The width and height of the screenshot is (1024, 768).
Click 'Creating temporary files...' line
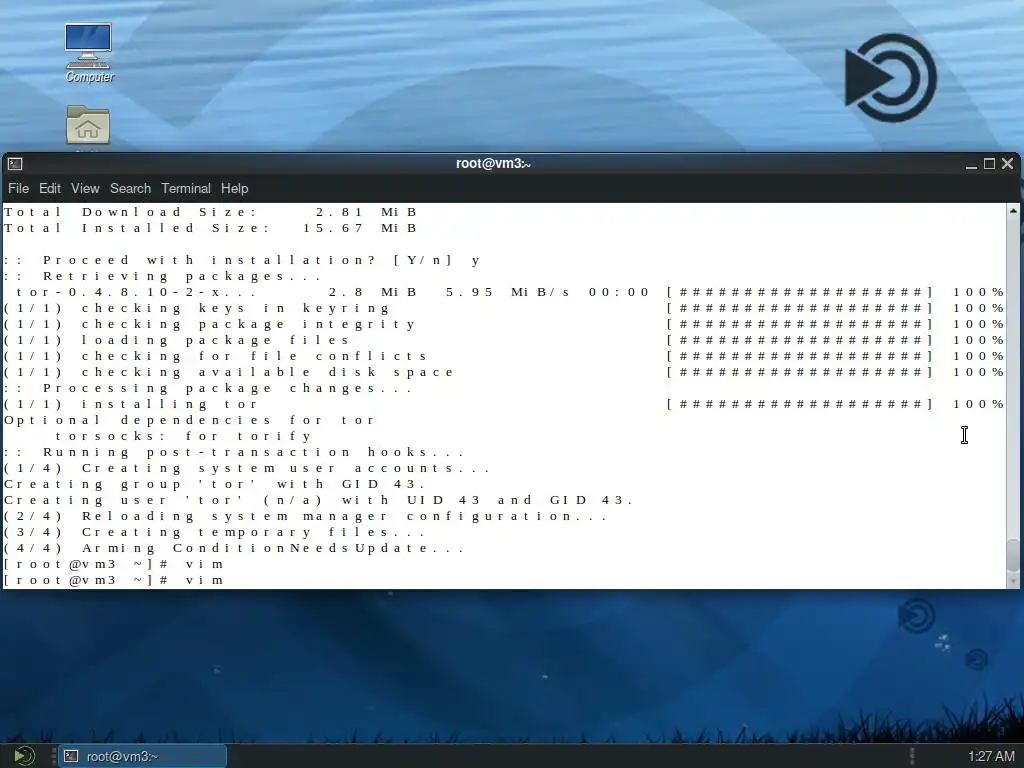[215, 532]
